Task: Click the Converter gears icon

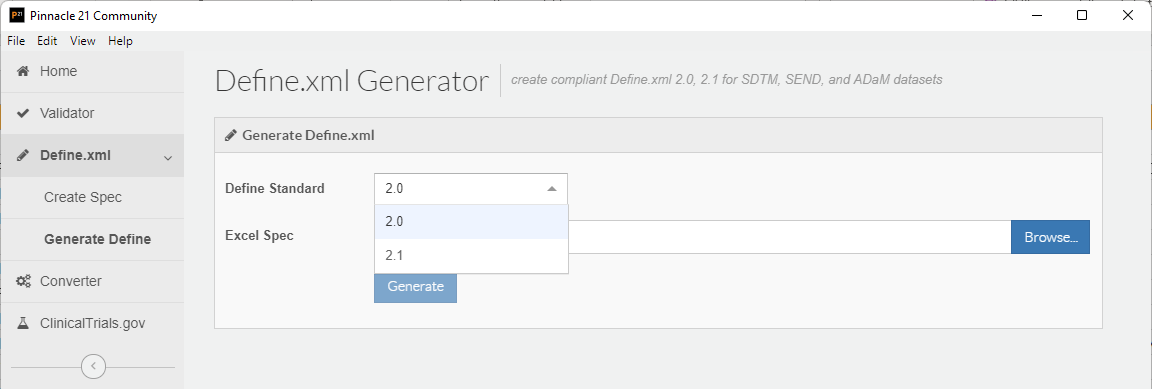Action: (x=23, y=281)
